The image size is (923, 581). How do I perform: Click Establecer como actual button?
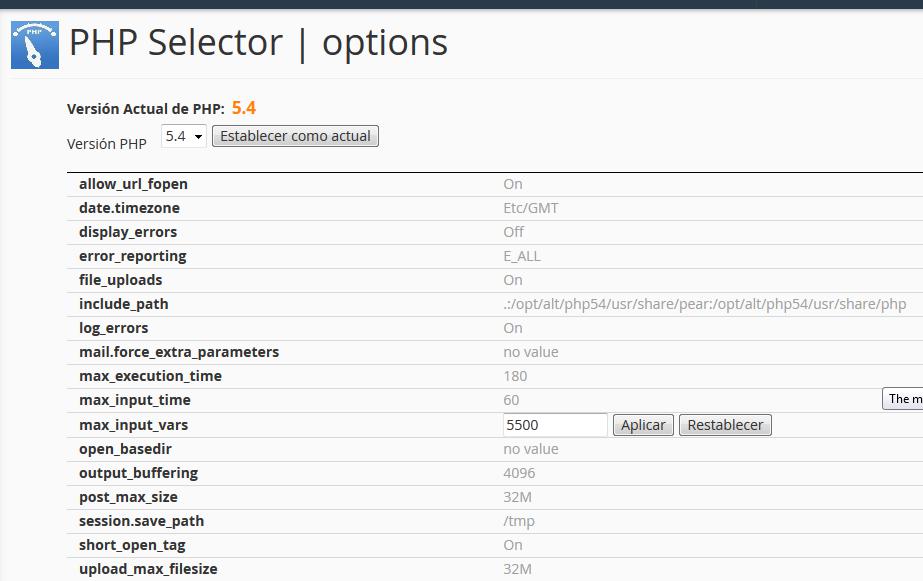pyautogui.click(x=295, y=136)
